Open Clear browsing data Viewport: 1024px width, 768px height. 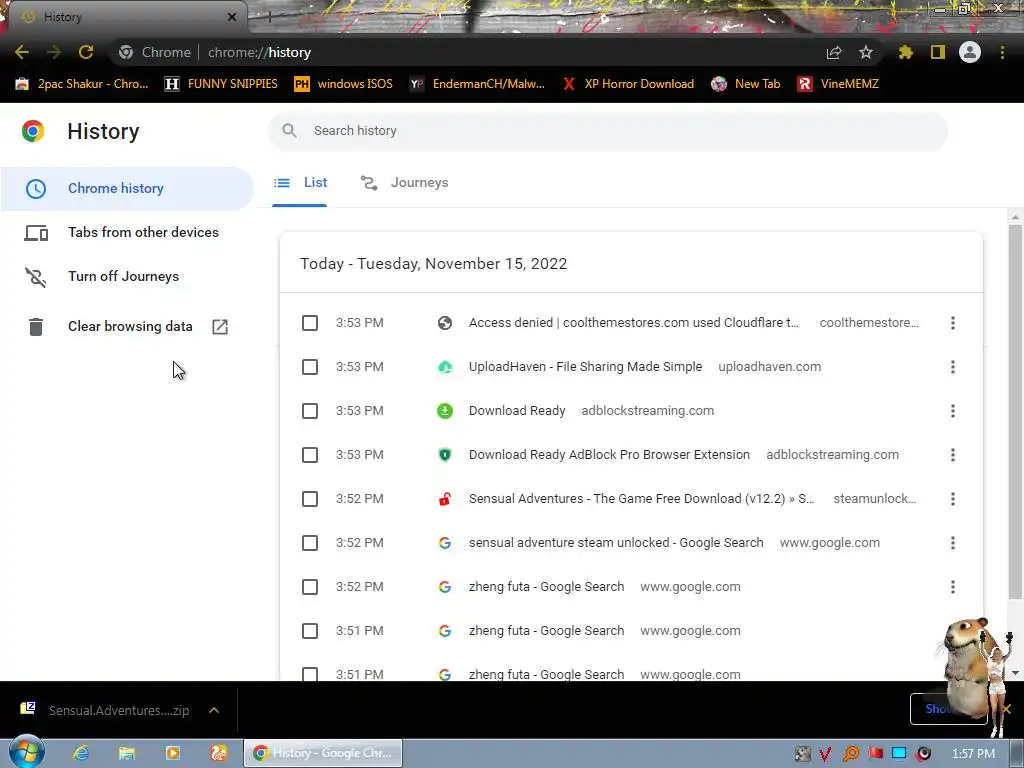127,327
